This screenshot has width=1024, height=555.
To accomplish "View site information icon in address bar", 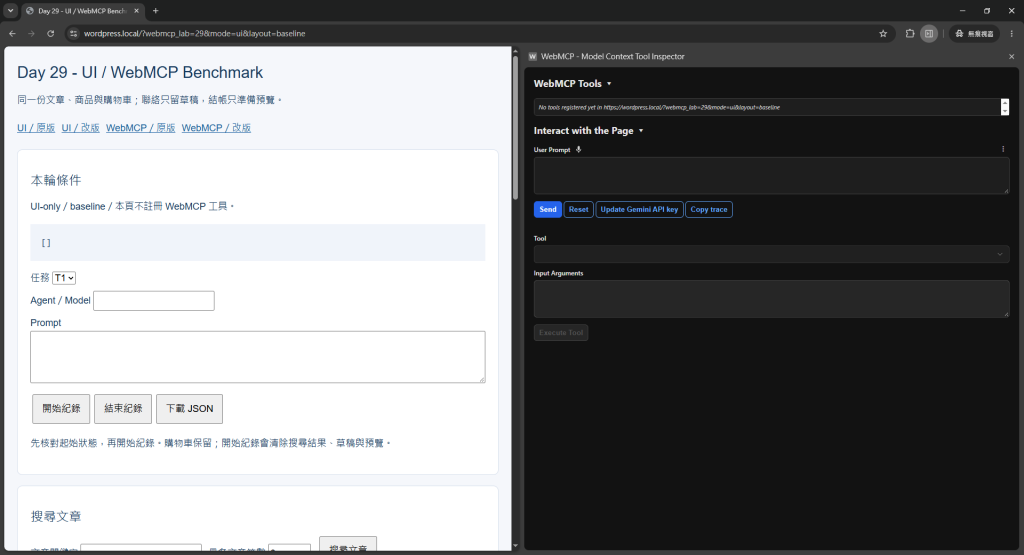I will tap(74, 33).
